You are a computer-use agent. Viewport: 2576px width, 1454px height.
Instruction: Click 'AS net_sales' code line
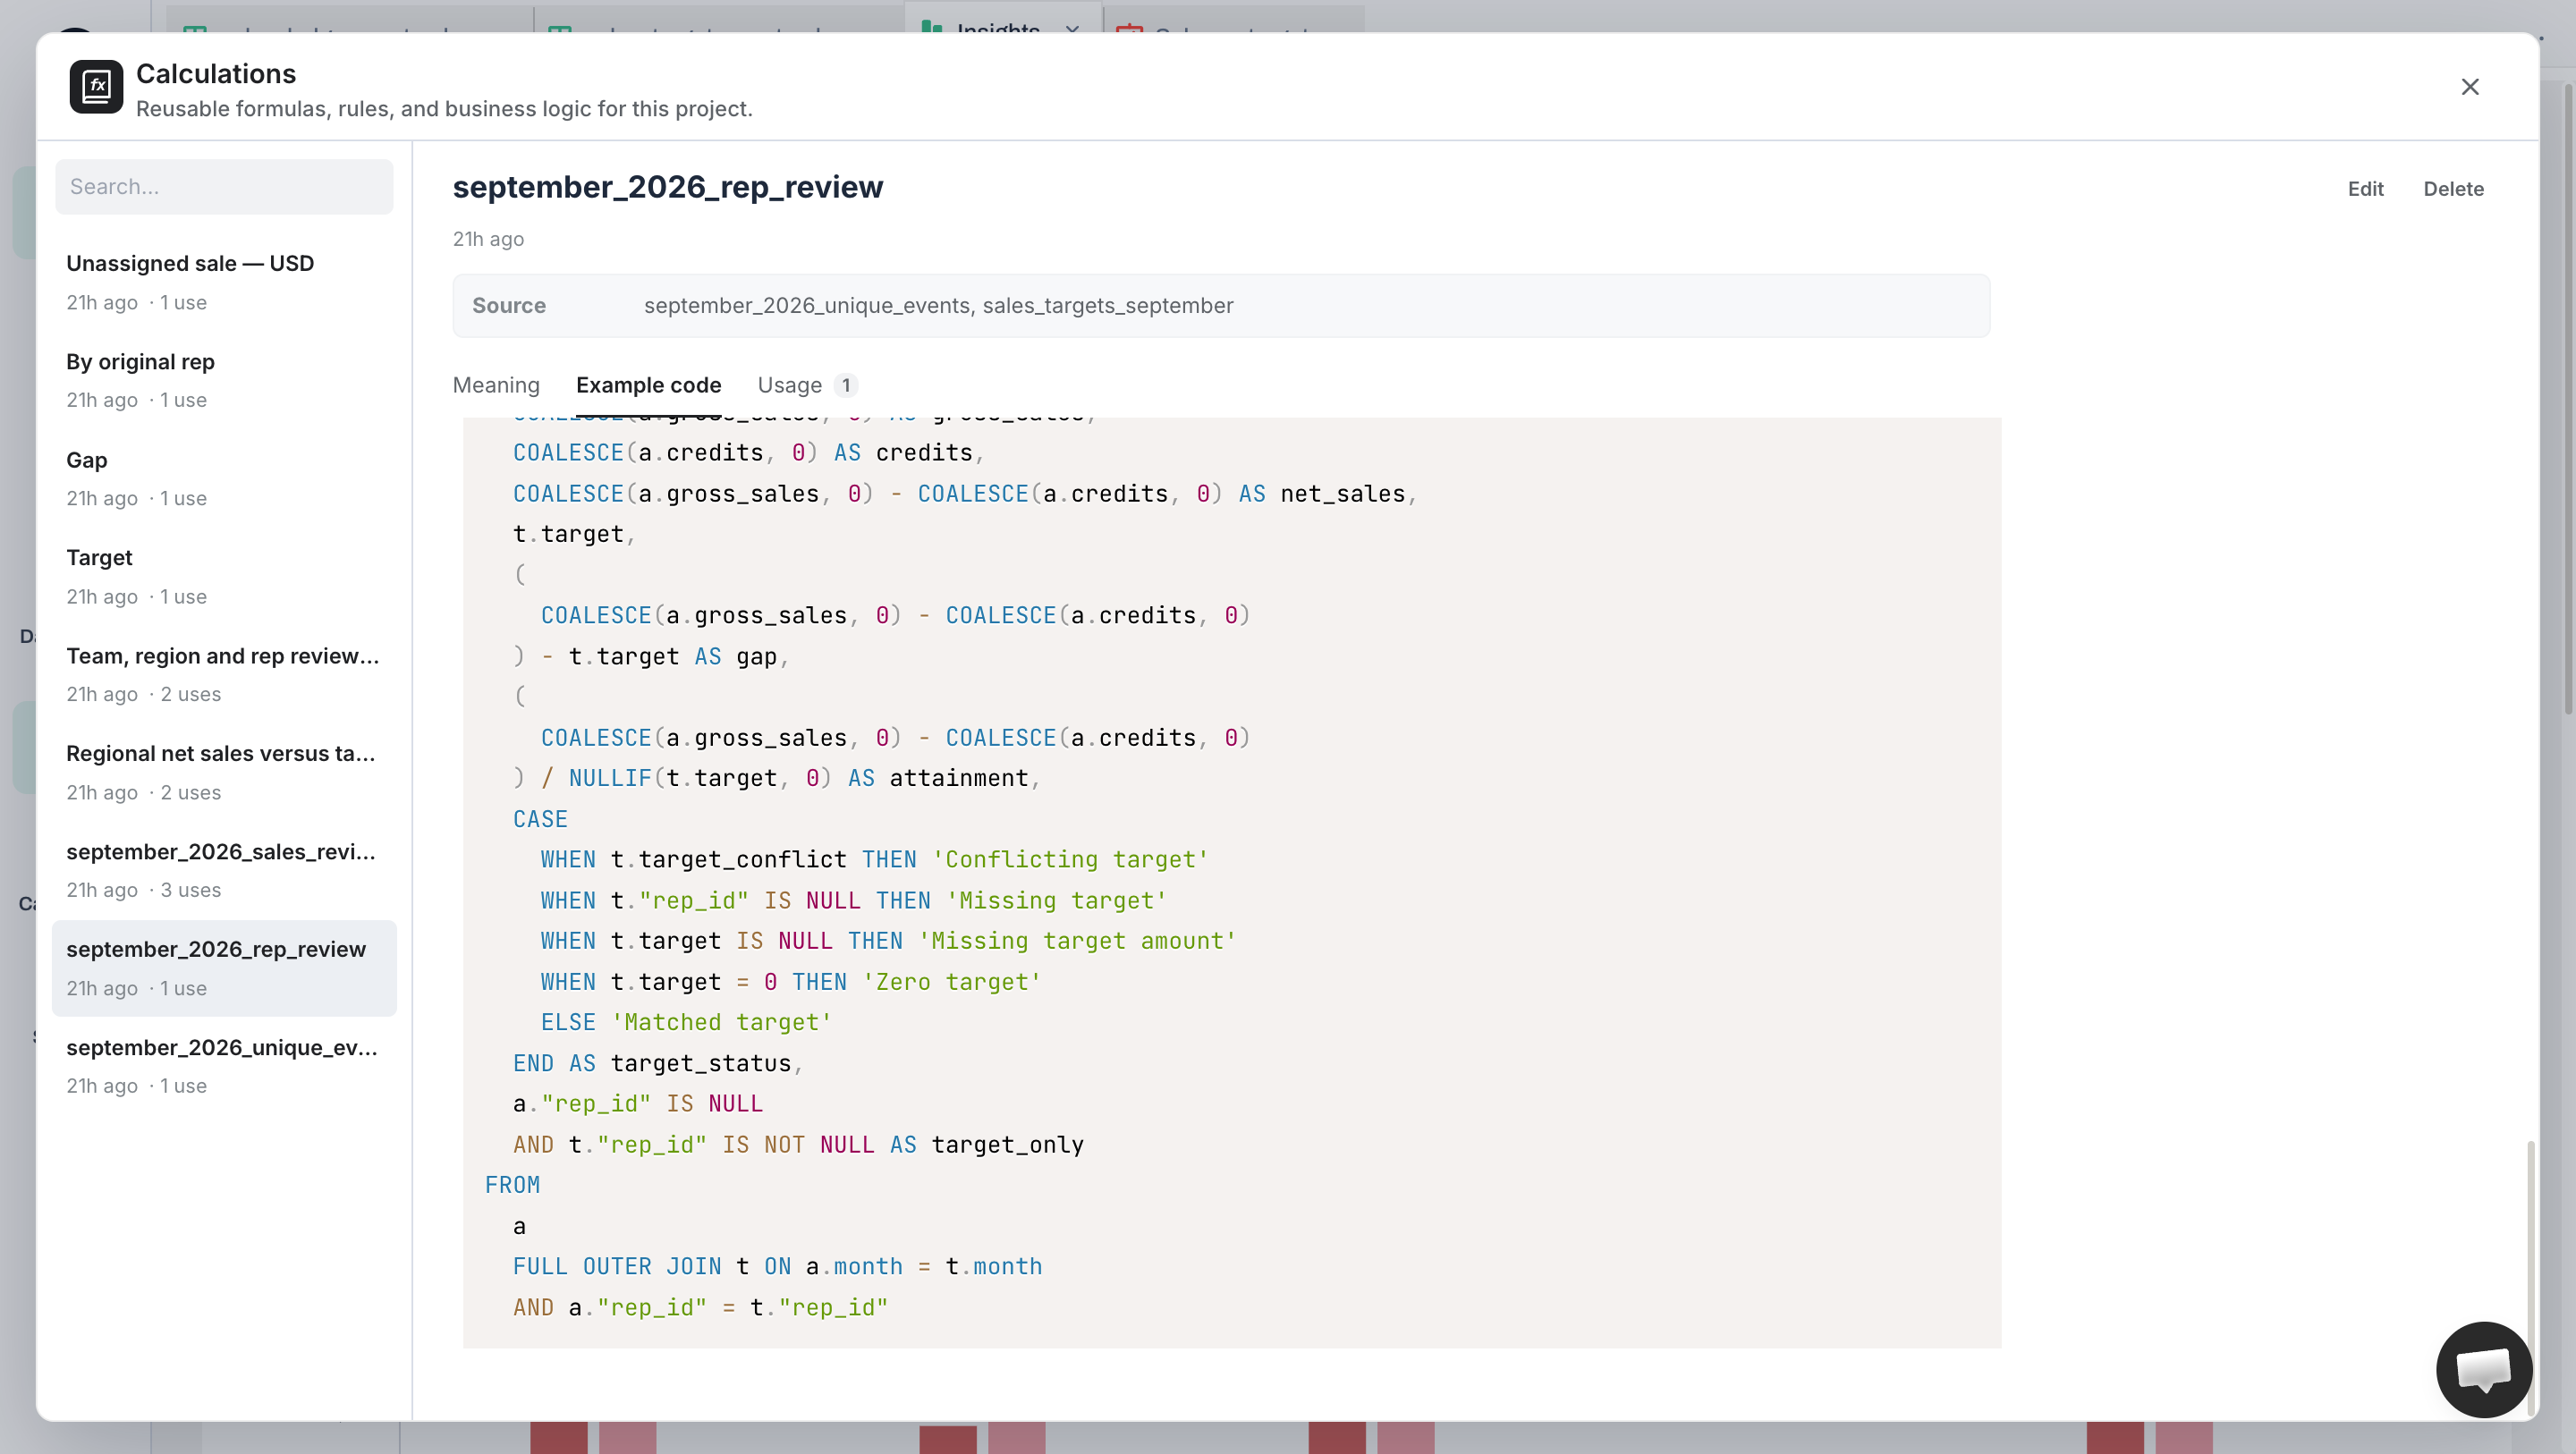pos(964,494)
